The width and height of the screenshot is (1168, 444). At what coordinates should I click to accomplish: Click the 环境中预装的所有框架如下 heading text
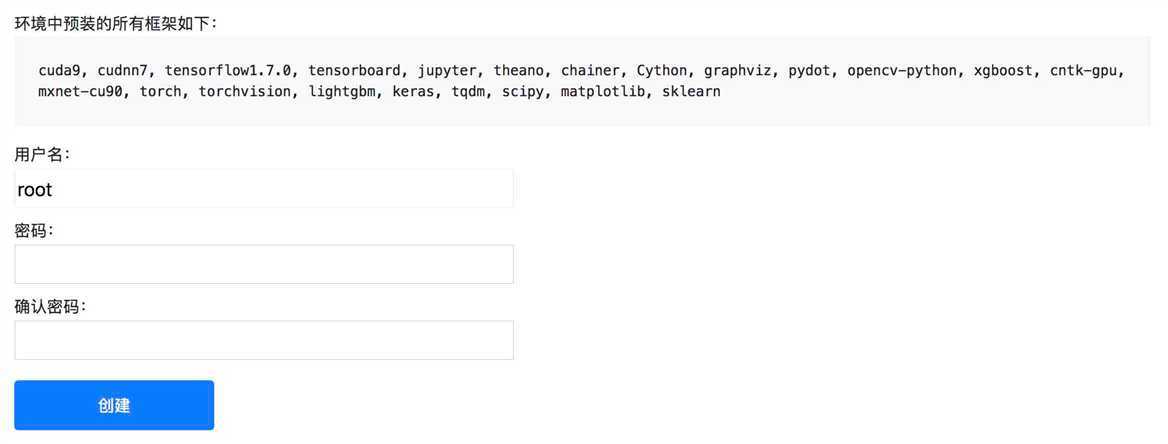(x=115, y=23)
